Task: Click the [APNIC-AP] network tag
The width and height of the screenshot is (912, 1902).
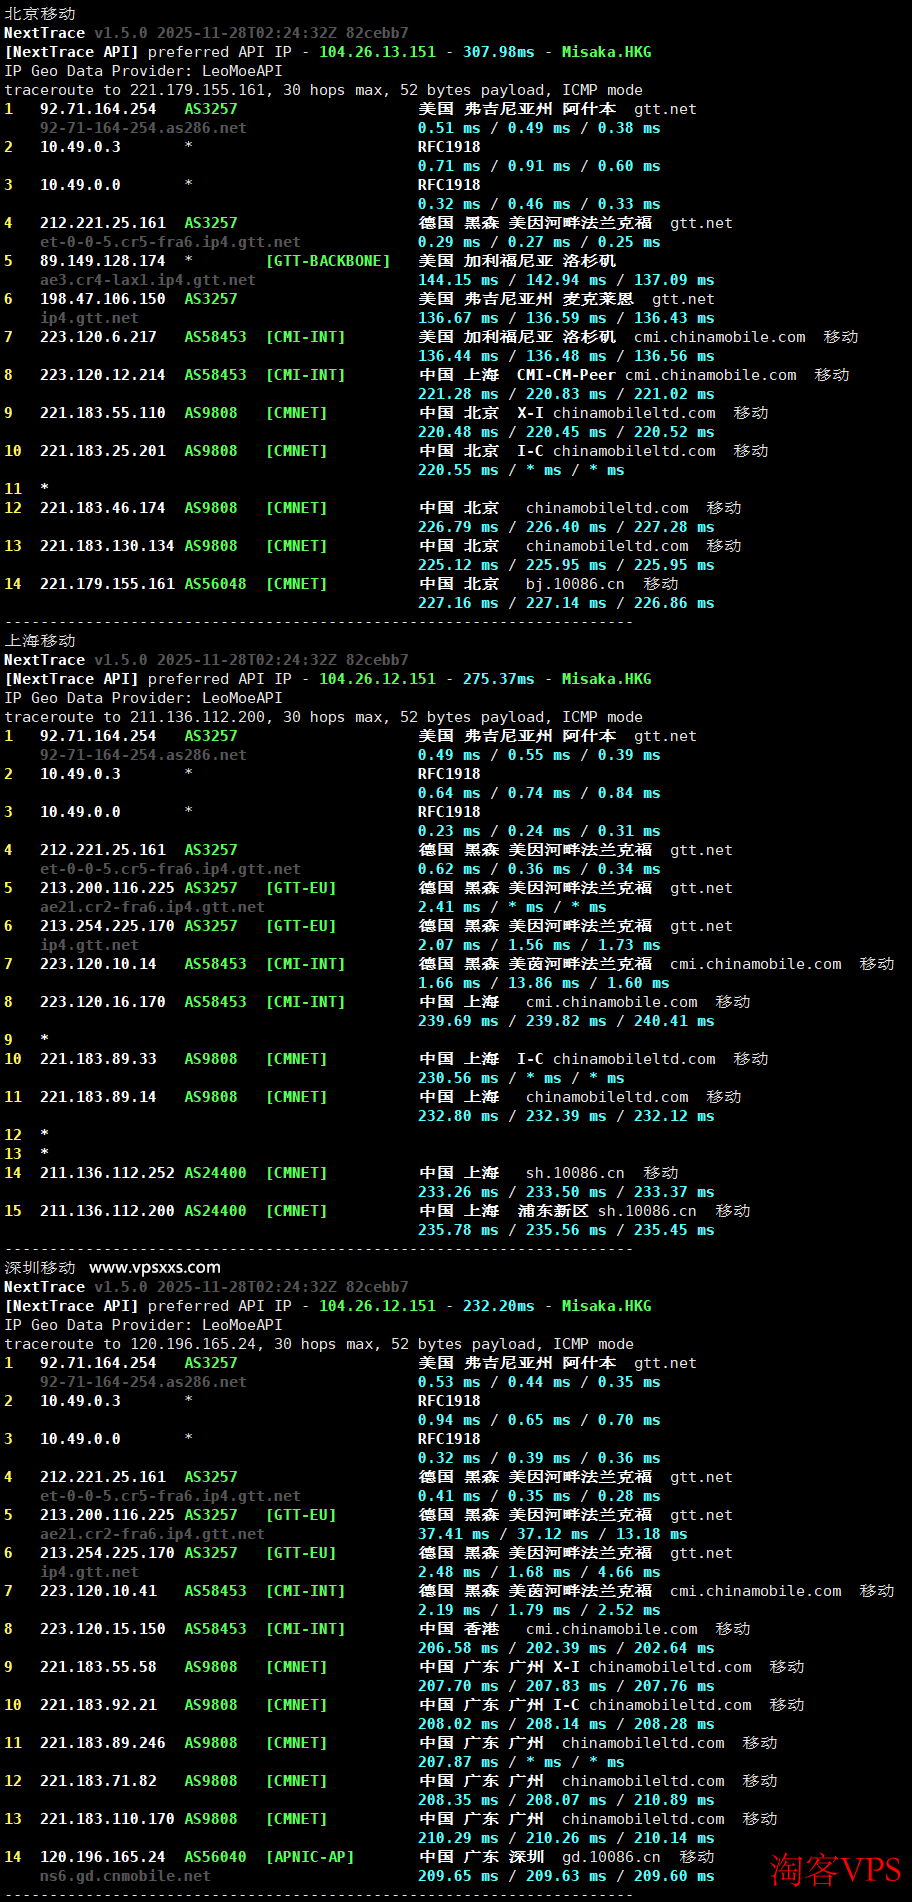Action: coord(310,1857)
